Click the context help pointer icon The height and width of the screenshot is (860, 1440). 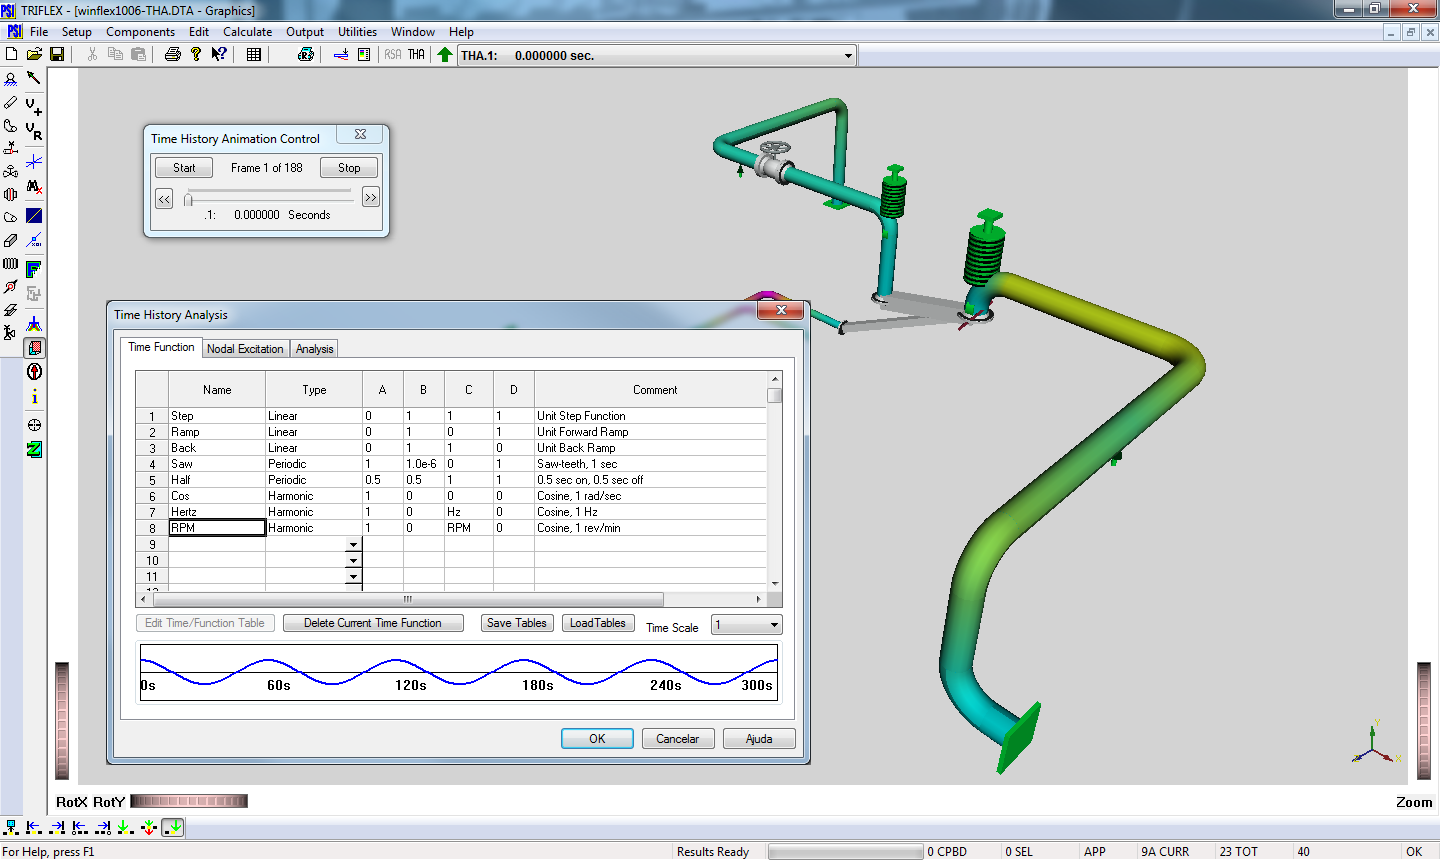pyautogui.click(x=219, y=54)
